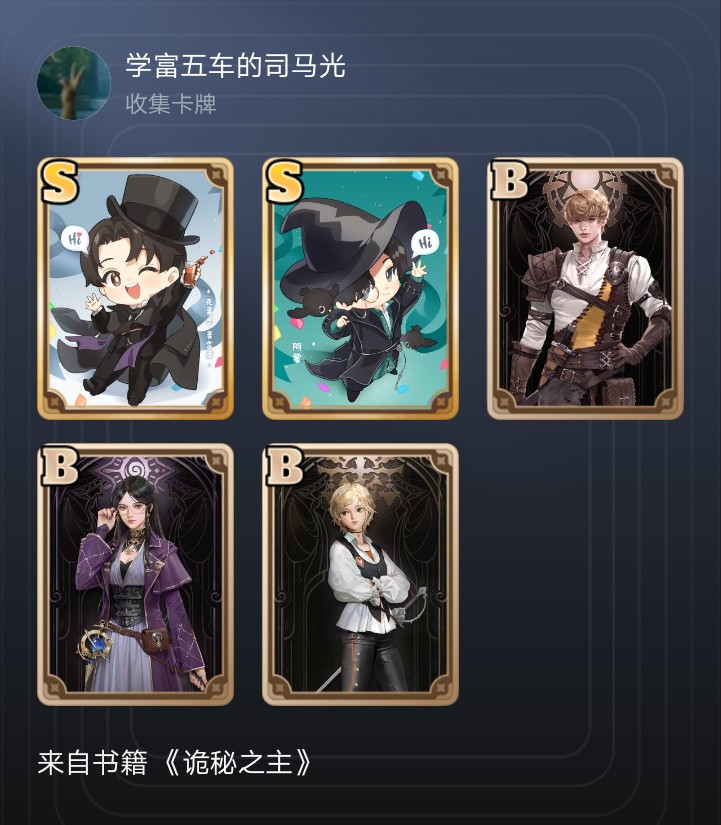This screenshot has width=721, height=825.
Task: Select the 收集卡牌 subtitle label
Action: coord(171,104)
